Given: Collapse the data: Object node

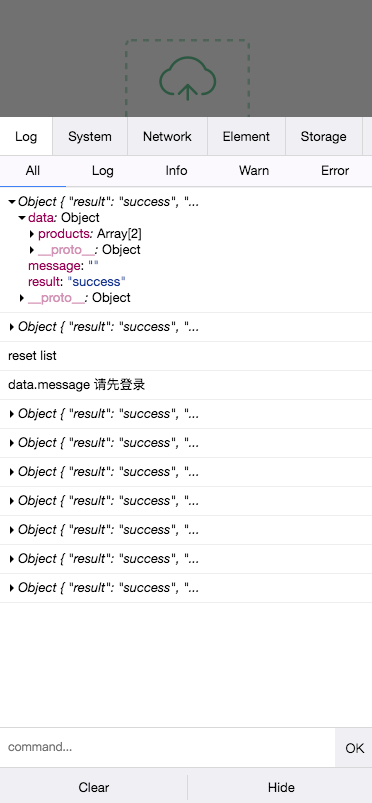Looking at the screenshot, I should 22,218.
